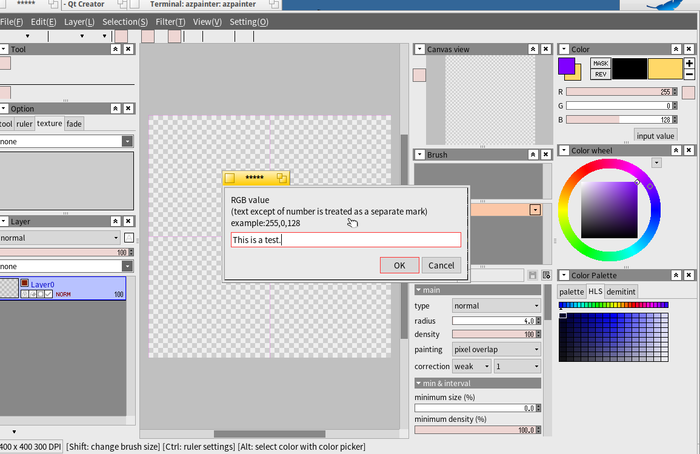
Task: Click the overlapping squares icon in the RGB dialog title bar
Action: click(282, 178)
